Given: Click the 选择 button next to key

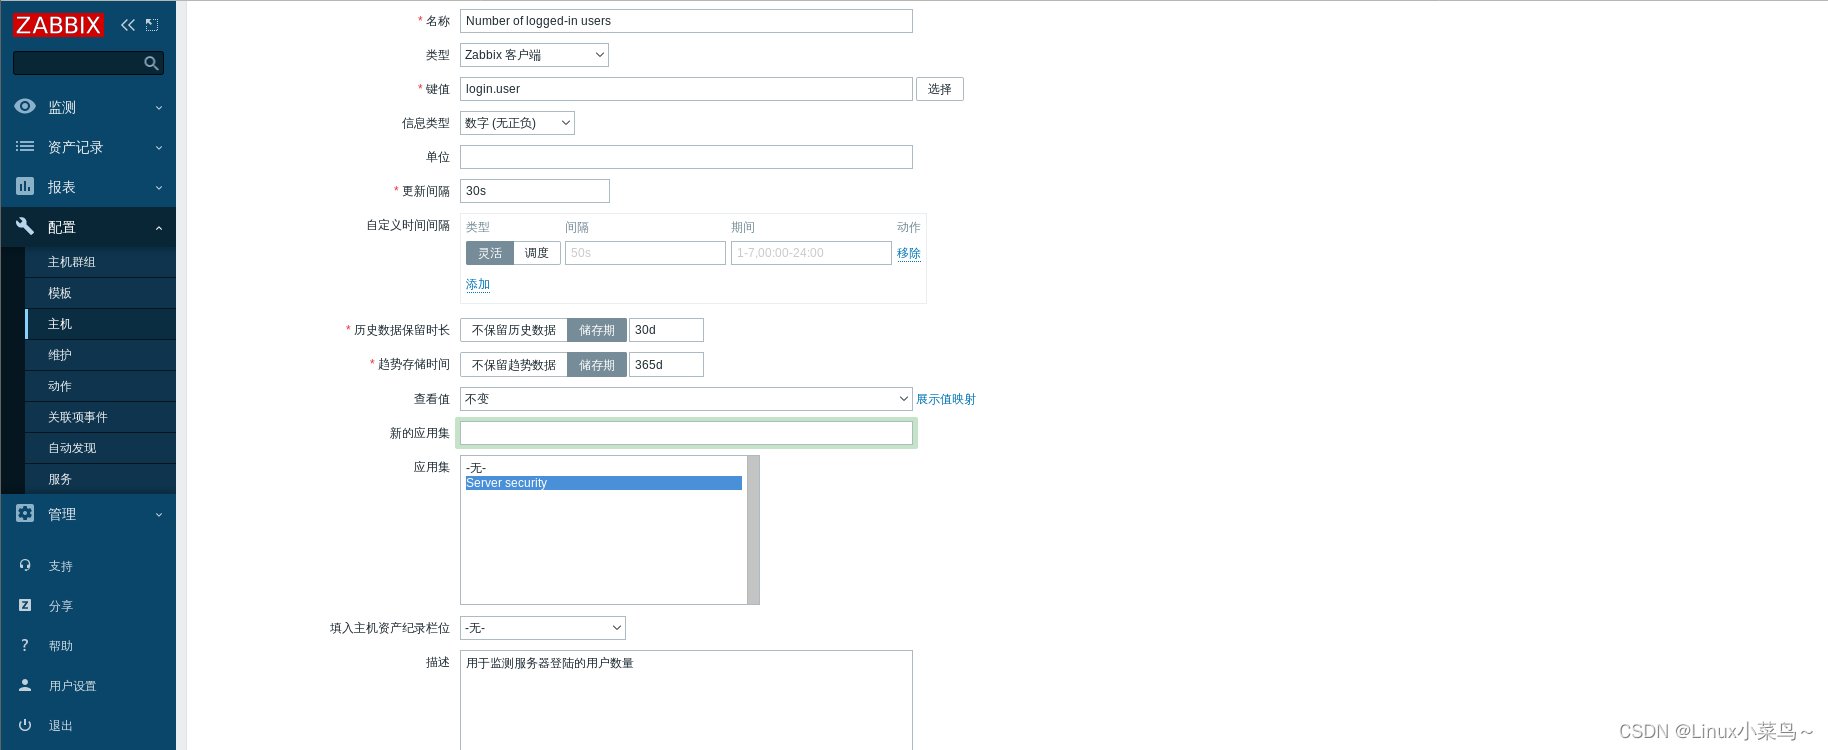Looking at the screenshot, I should pyautogui.click(x=940, y=89).
